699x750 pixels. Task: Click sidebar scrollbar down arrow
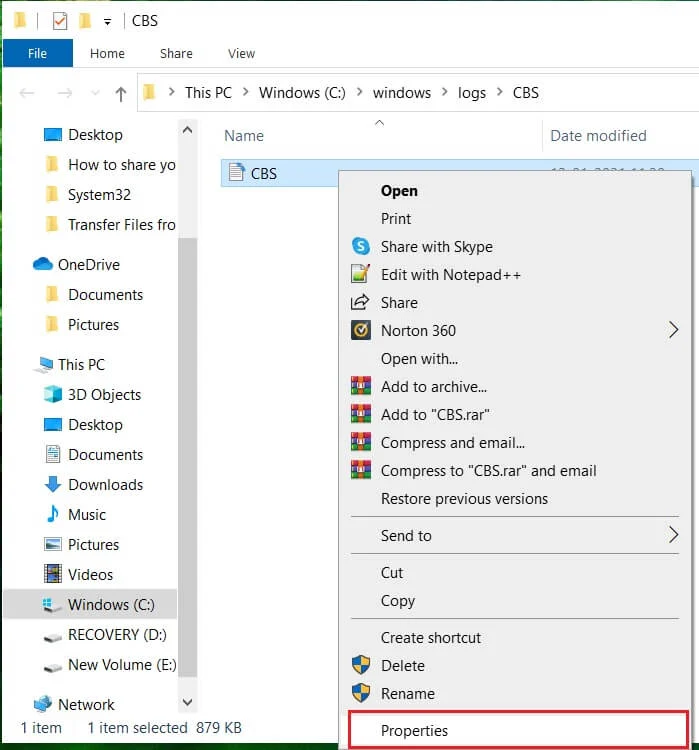[x=188, y=702]
